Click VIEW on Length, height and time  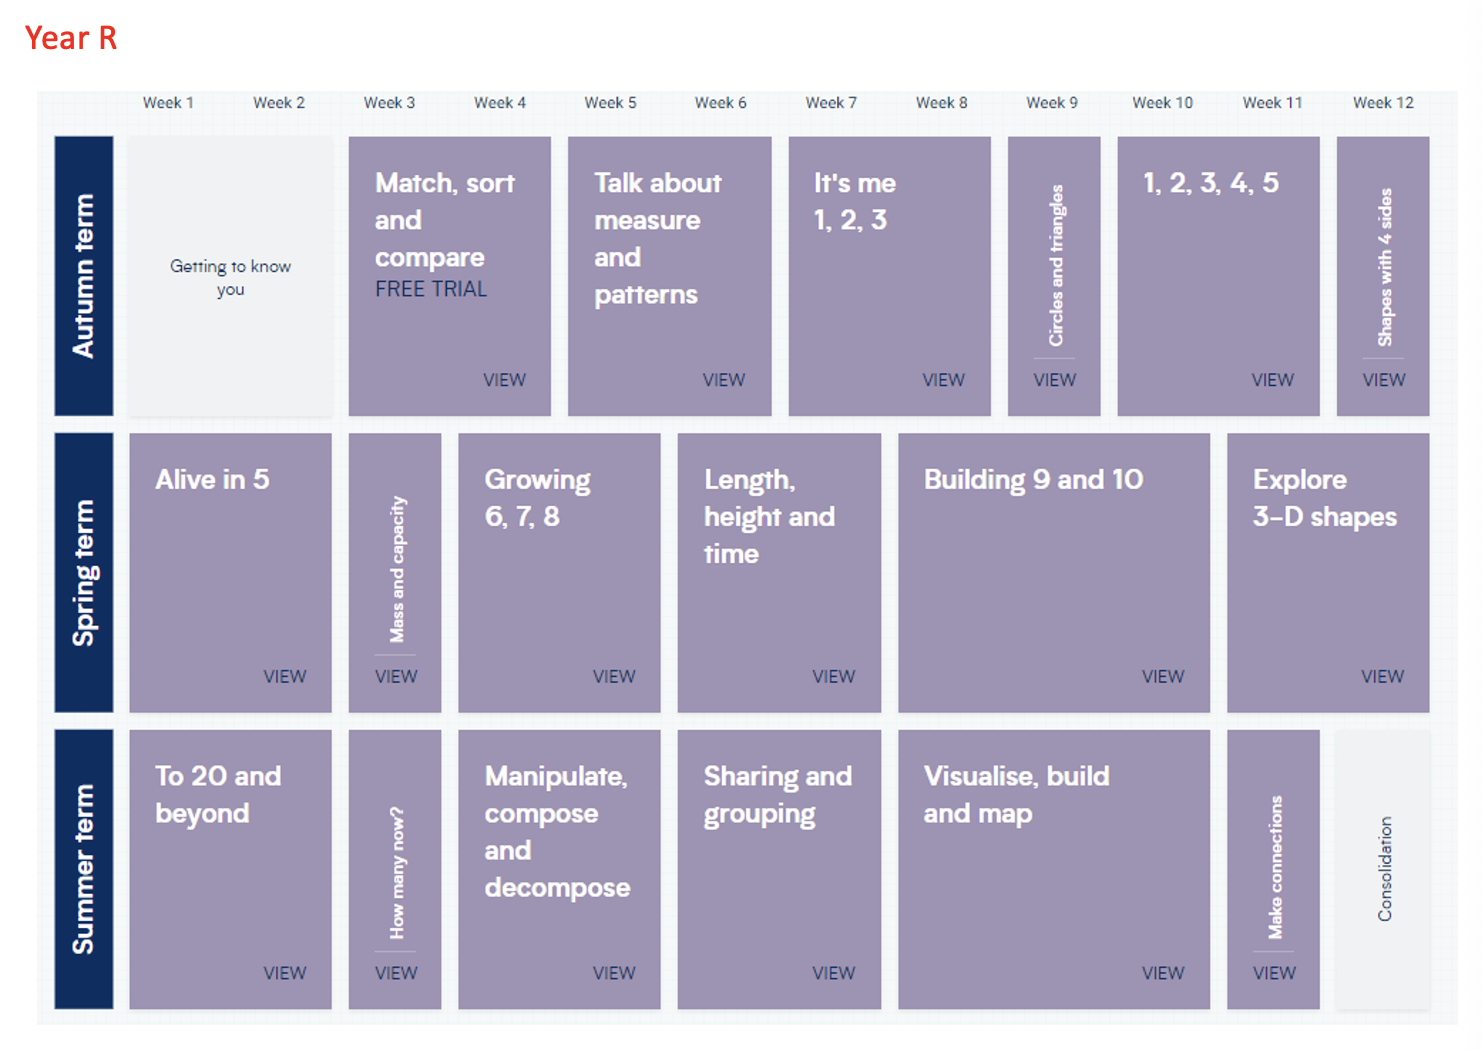[x=833, y=677]
